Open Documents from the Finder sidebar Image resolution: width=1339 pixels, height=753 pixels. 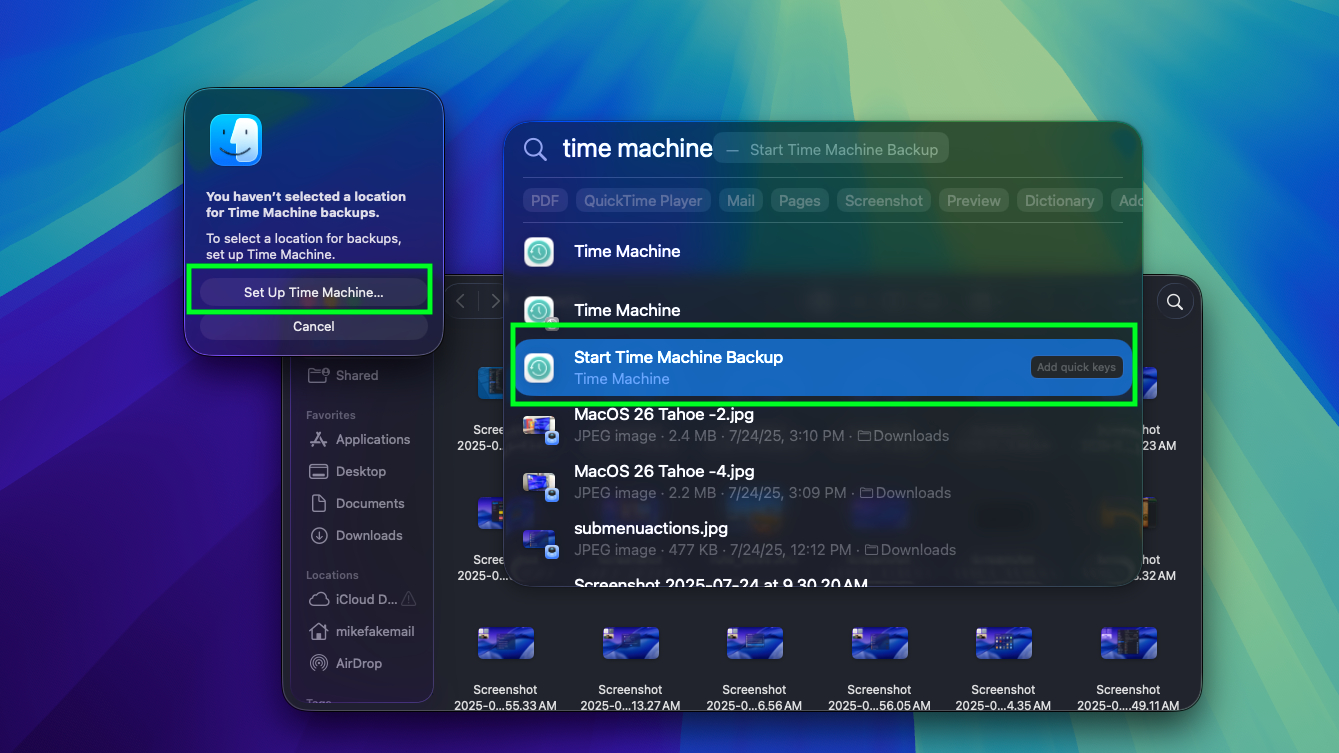click(x=357, y=503)
